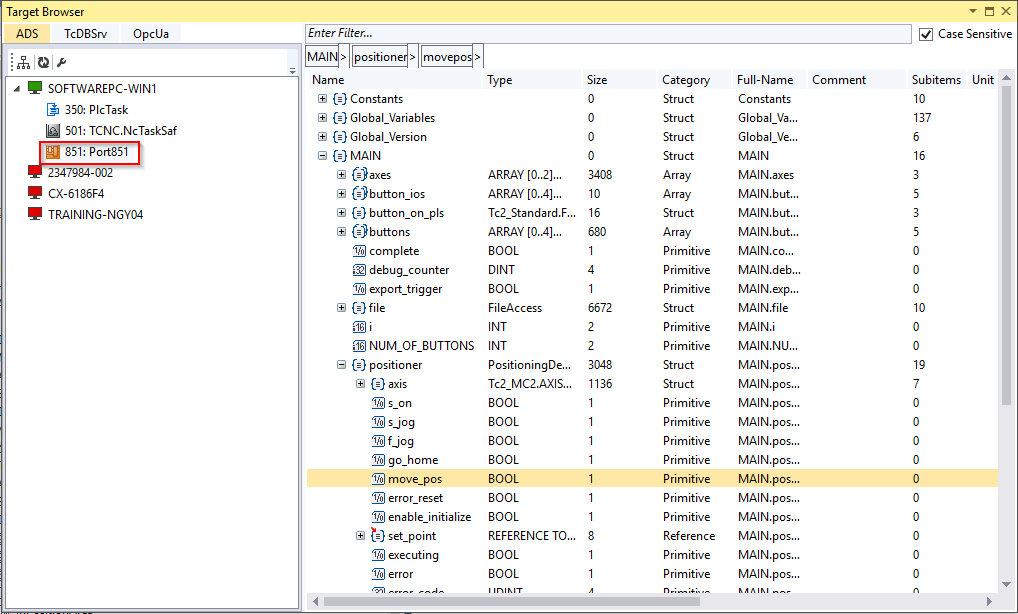Click the 851: Port851 PLC icon
Screen dimensions: 1018x614
click(x=53, y=152)
